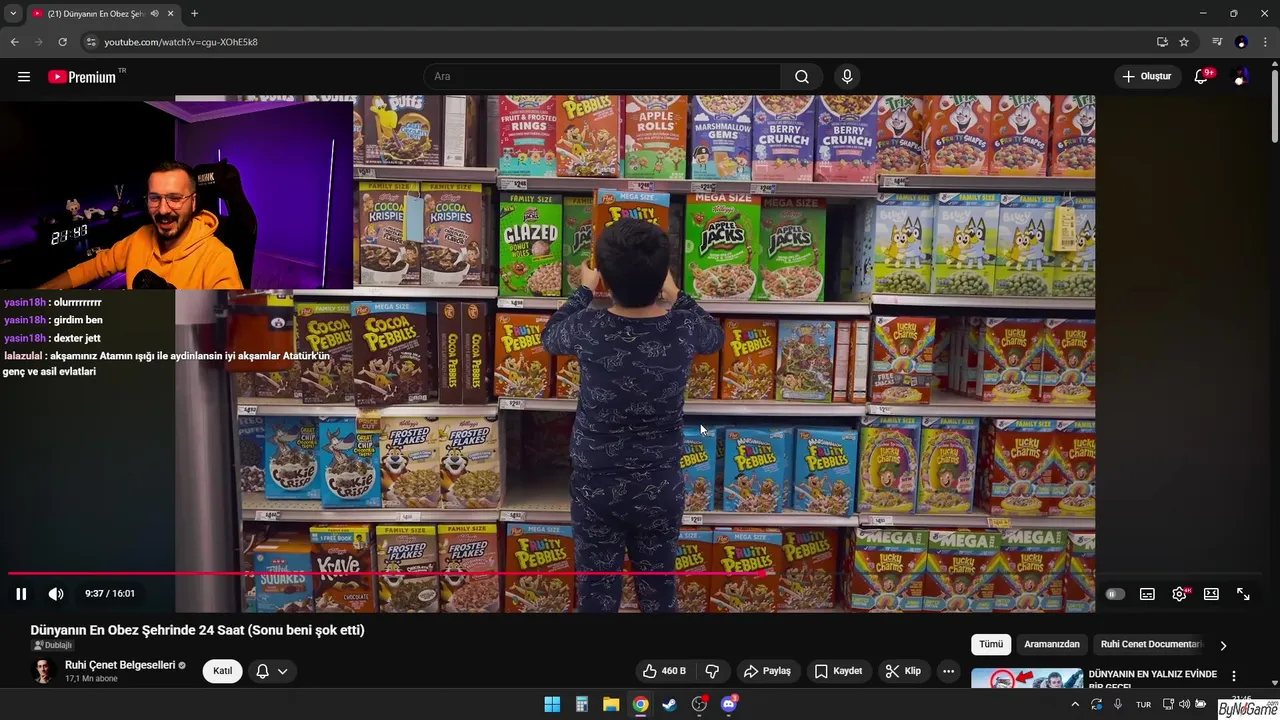Show hidden system tray icons
Image resolution: width=1280 pixels, height=720 pixels.
pyautogui.click(x=1075, y=704)
